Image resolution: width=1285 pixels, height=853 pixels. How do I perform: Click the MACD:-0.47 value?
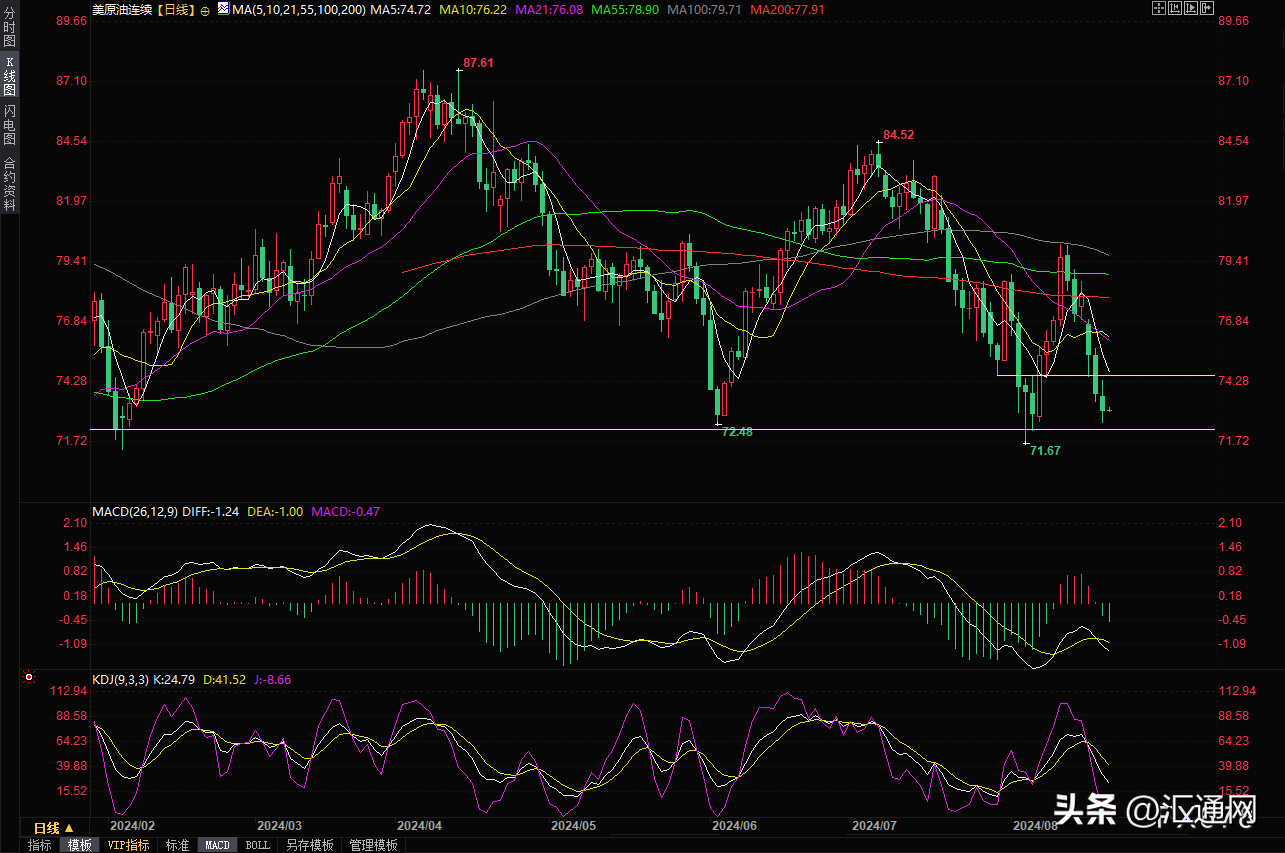pyautogui.click(x=346, y=511)
